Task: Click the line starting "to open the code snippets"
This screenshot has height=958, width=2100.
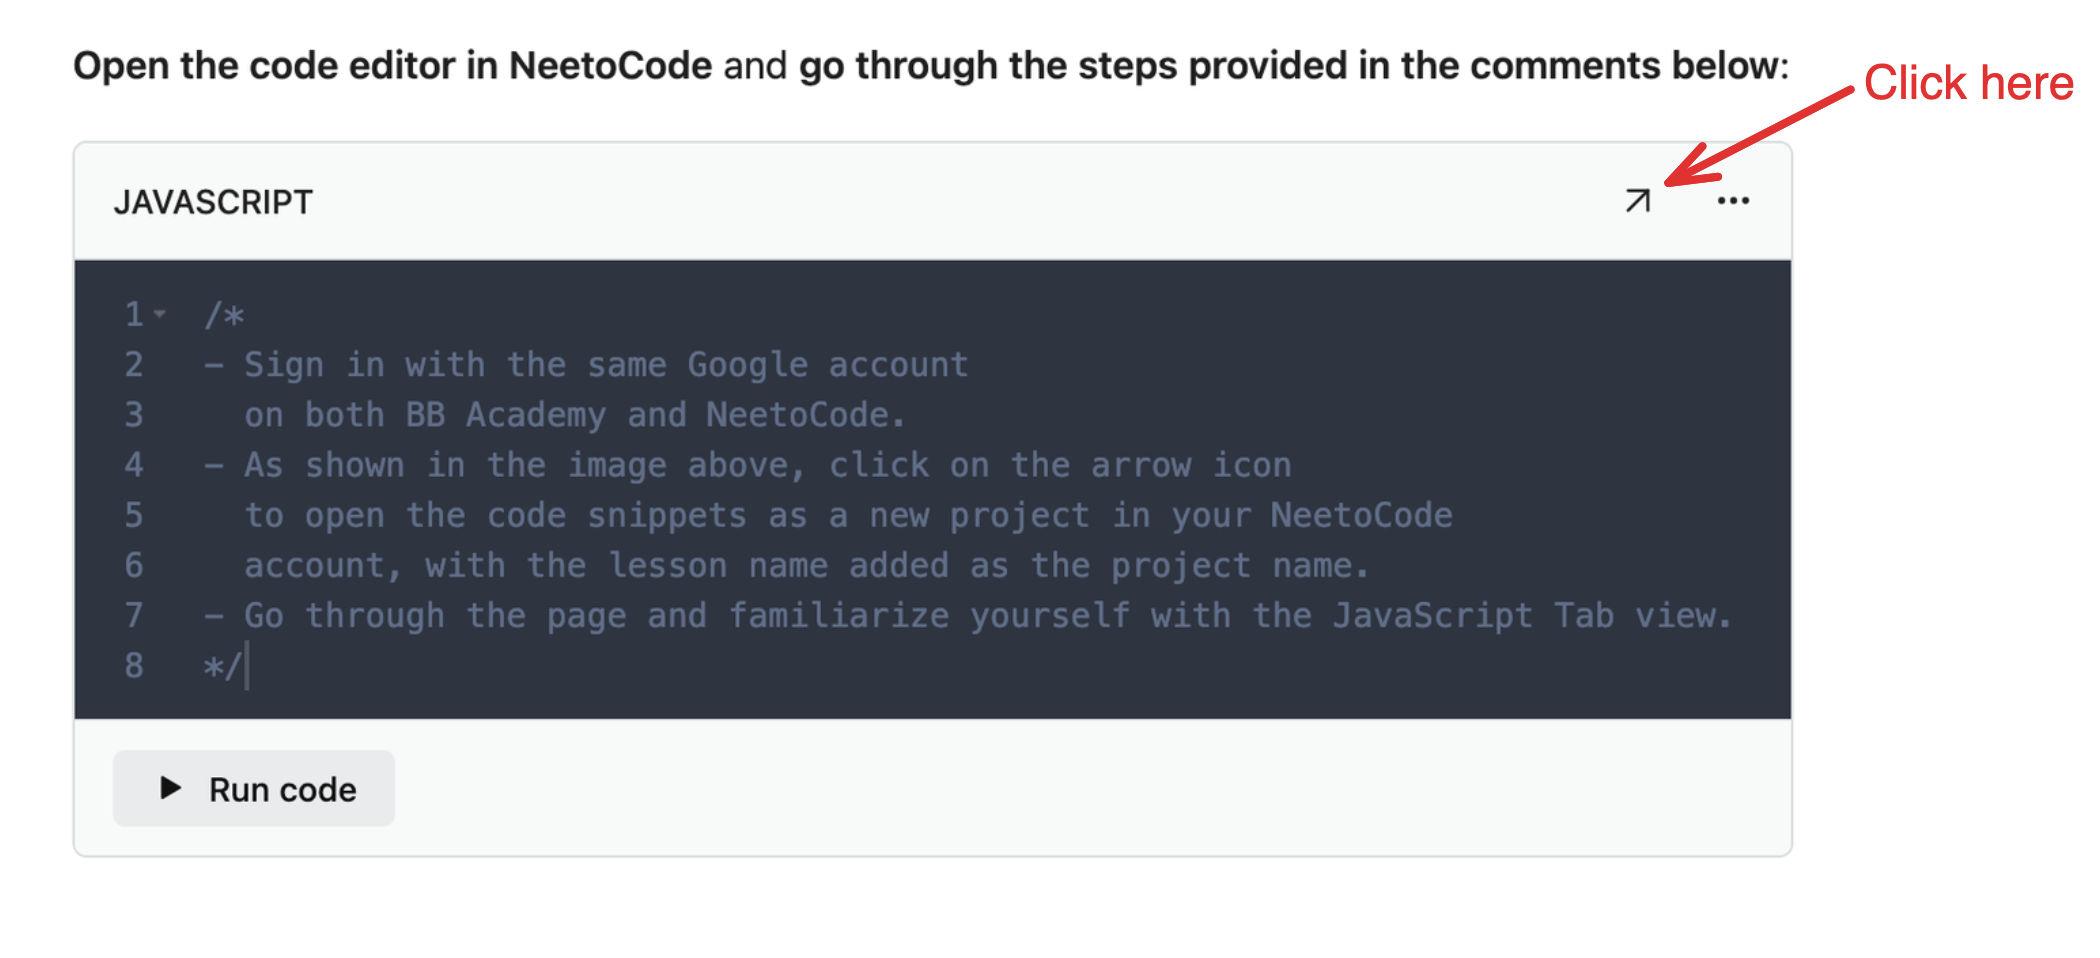Action: [x=848, y=515]
